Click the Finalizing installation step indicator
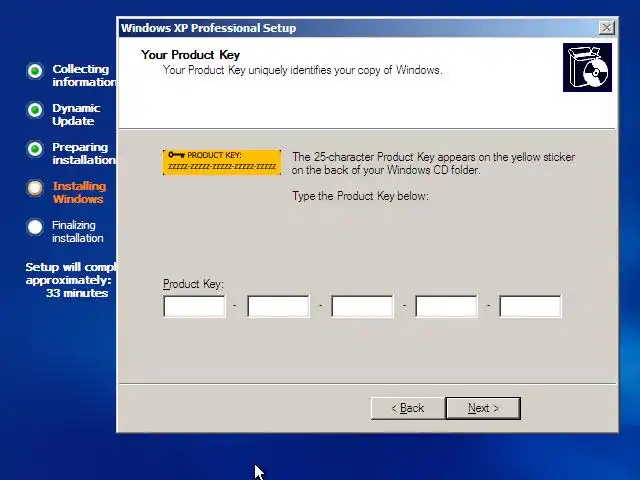640x480 pixels. pyautogui.click(x=35, y=227)
